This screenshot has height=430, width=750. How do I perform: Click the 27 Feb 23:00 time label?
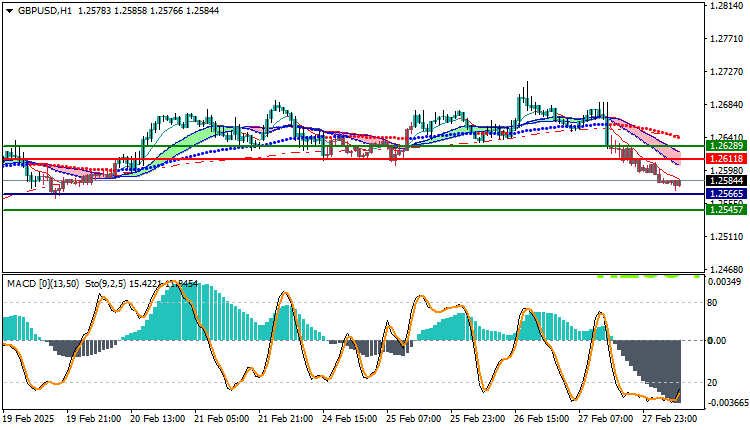[x=670, y=419]
